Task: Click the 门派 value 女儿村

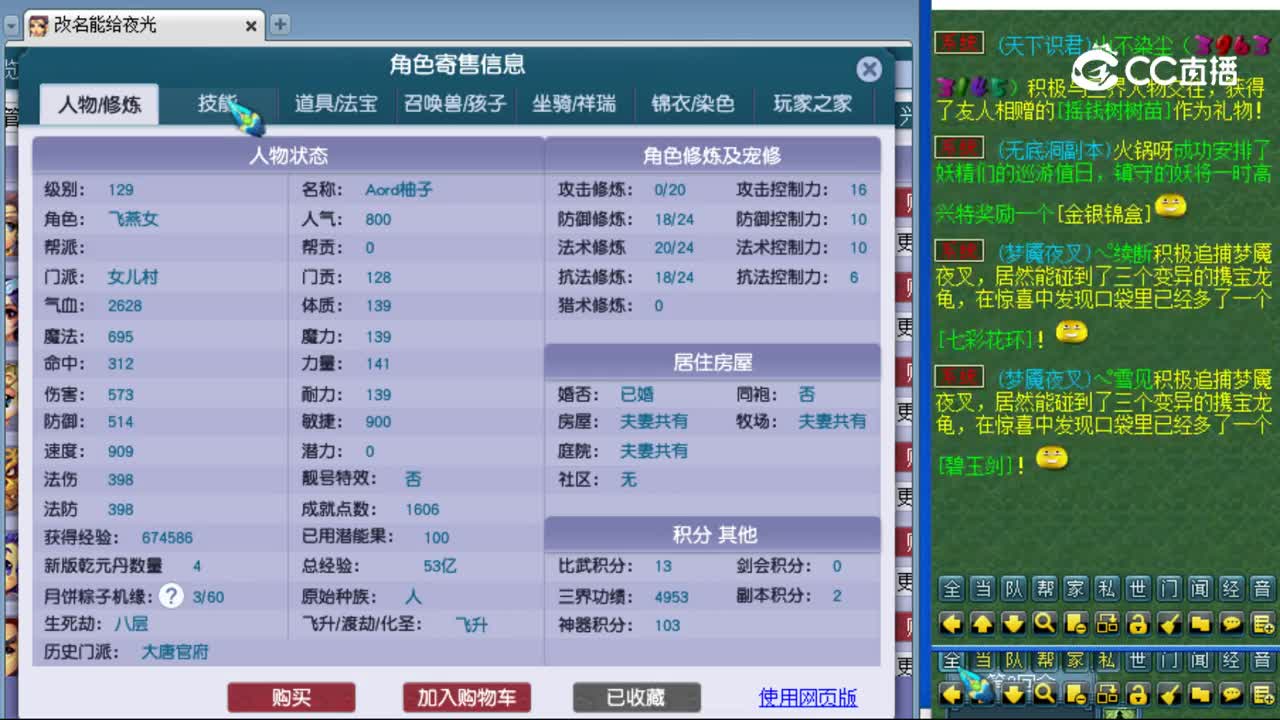Action: tap(133, 276)
